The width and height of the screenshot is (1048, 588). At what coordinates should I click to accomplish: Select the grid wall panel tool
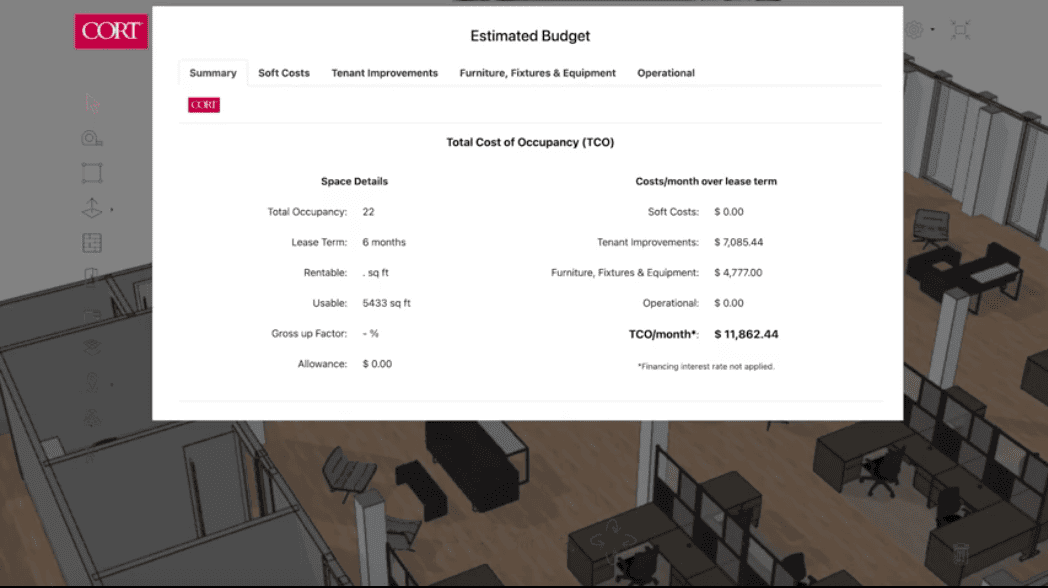click(x=92, y=243)
